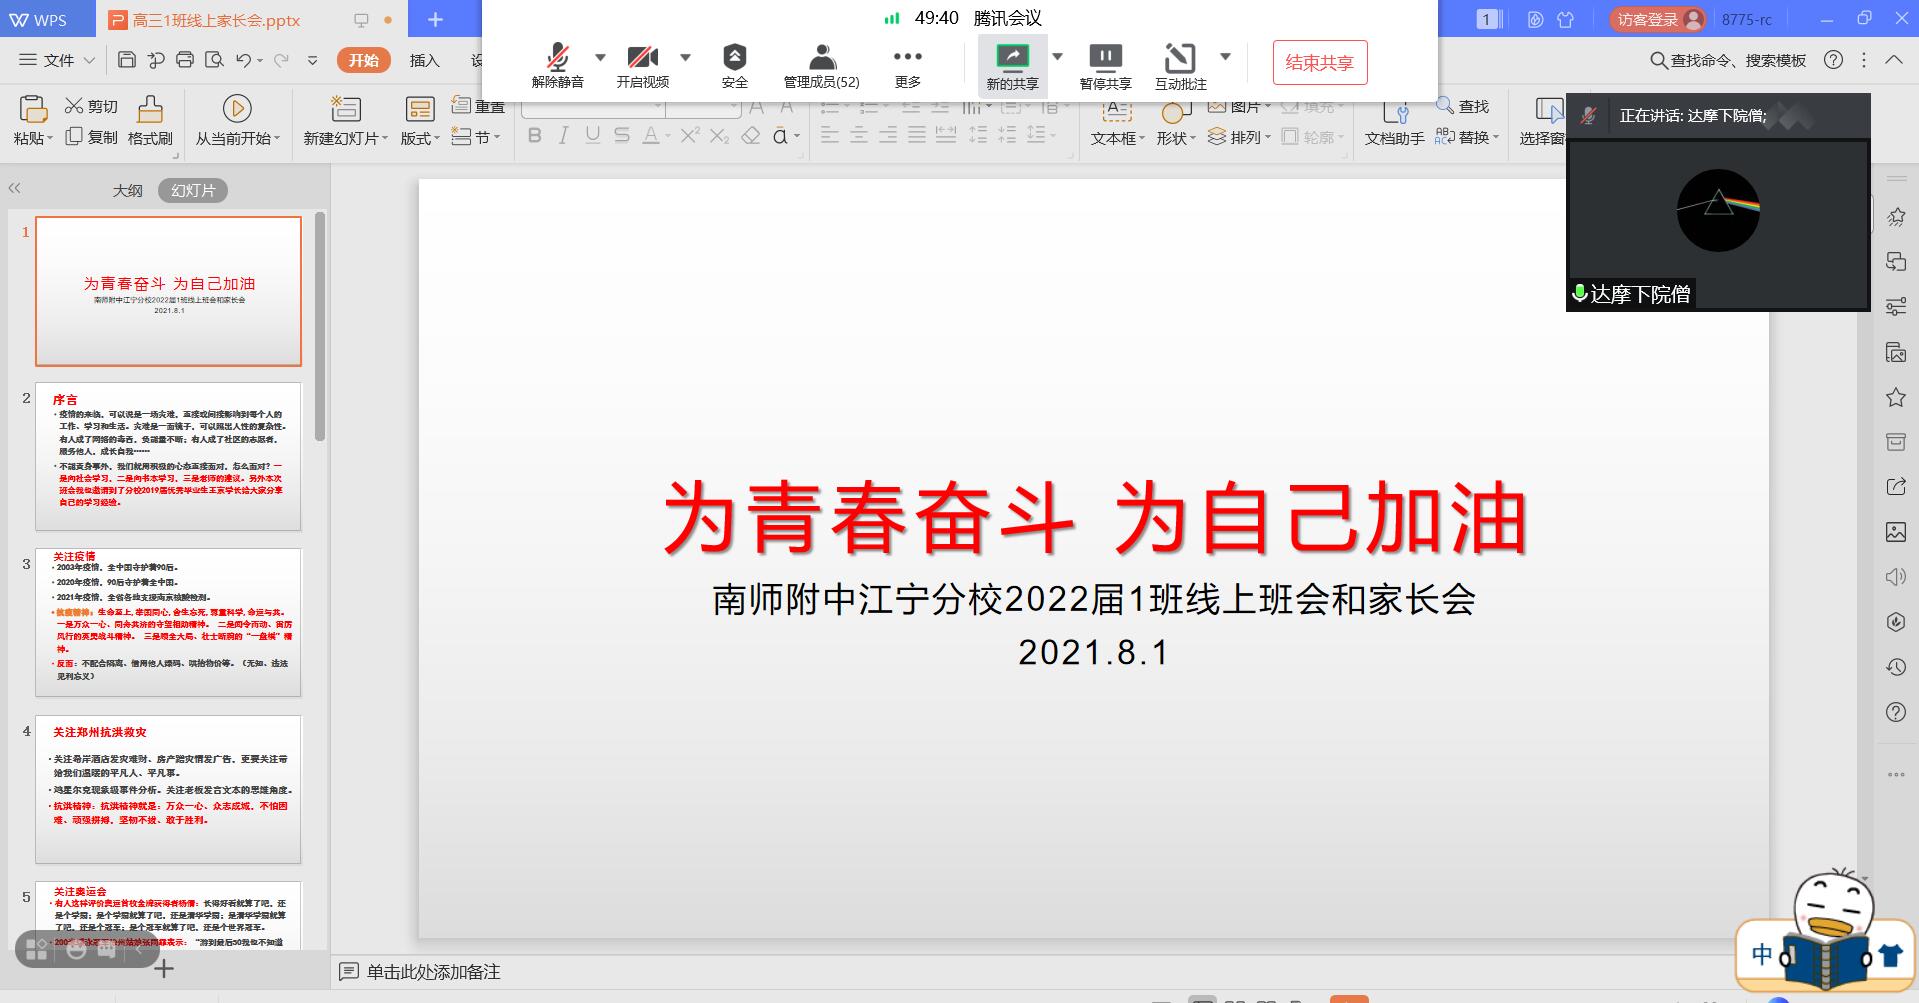Click the print icon in quick toolbar

click(x=185, y=60)
